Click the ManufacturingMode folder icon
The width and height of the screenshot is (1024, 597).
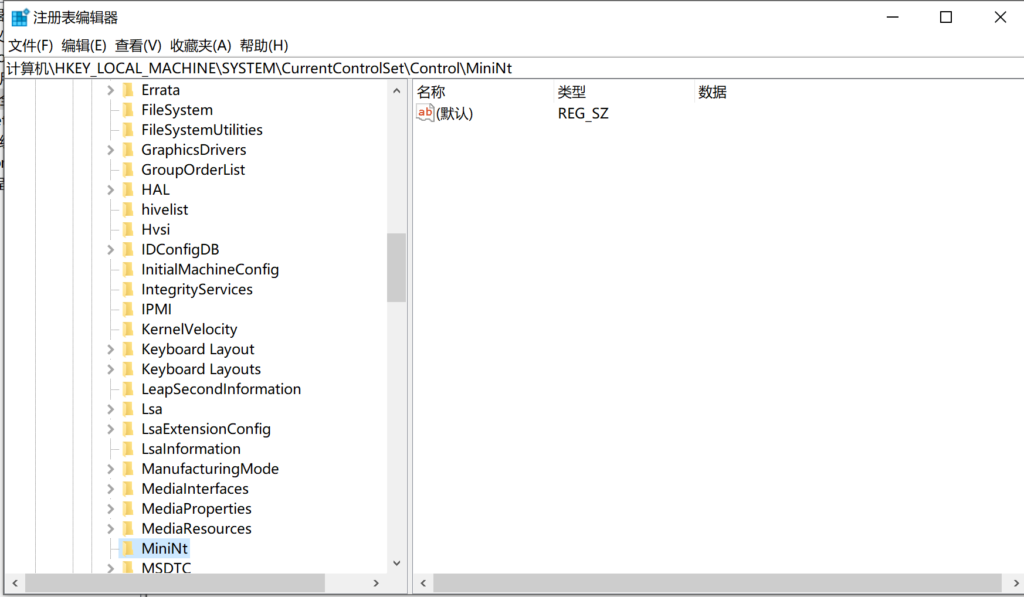[129, 468]
